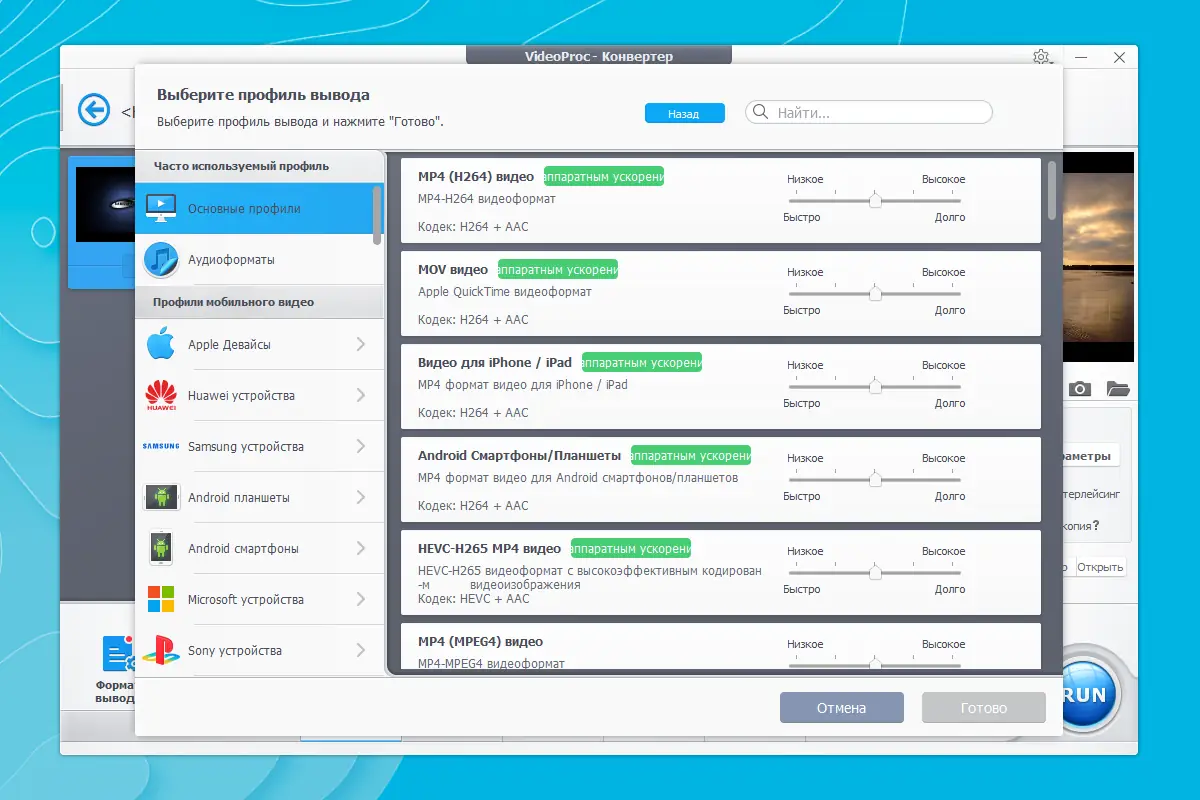Click the Microsoft Windows logo icon
This screenshot has height=800, width=1200.
161,599
